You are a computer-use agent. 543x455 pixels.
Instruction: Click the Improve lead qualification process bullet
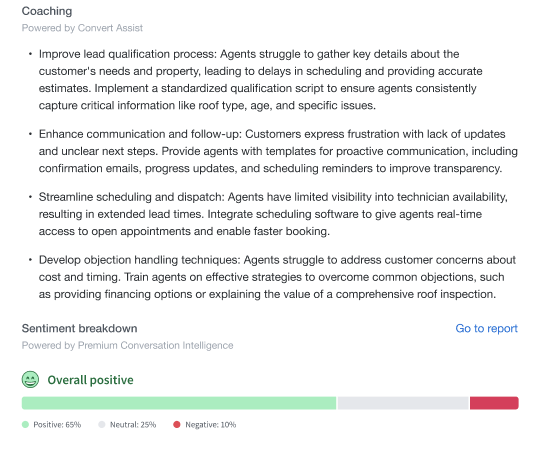click(260, 80)
